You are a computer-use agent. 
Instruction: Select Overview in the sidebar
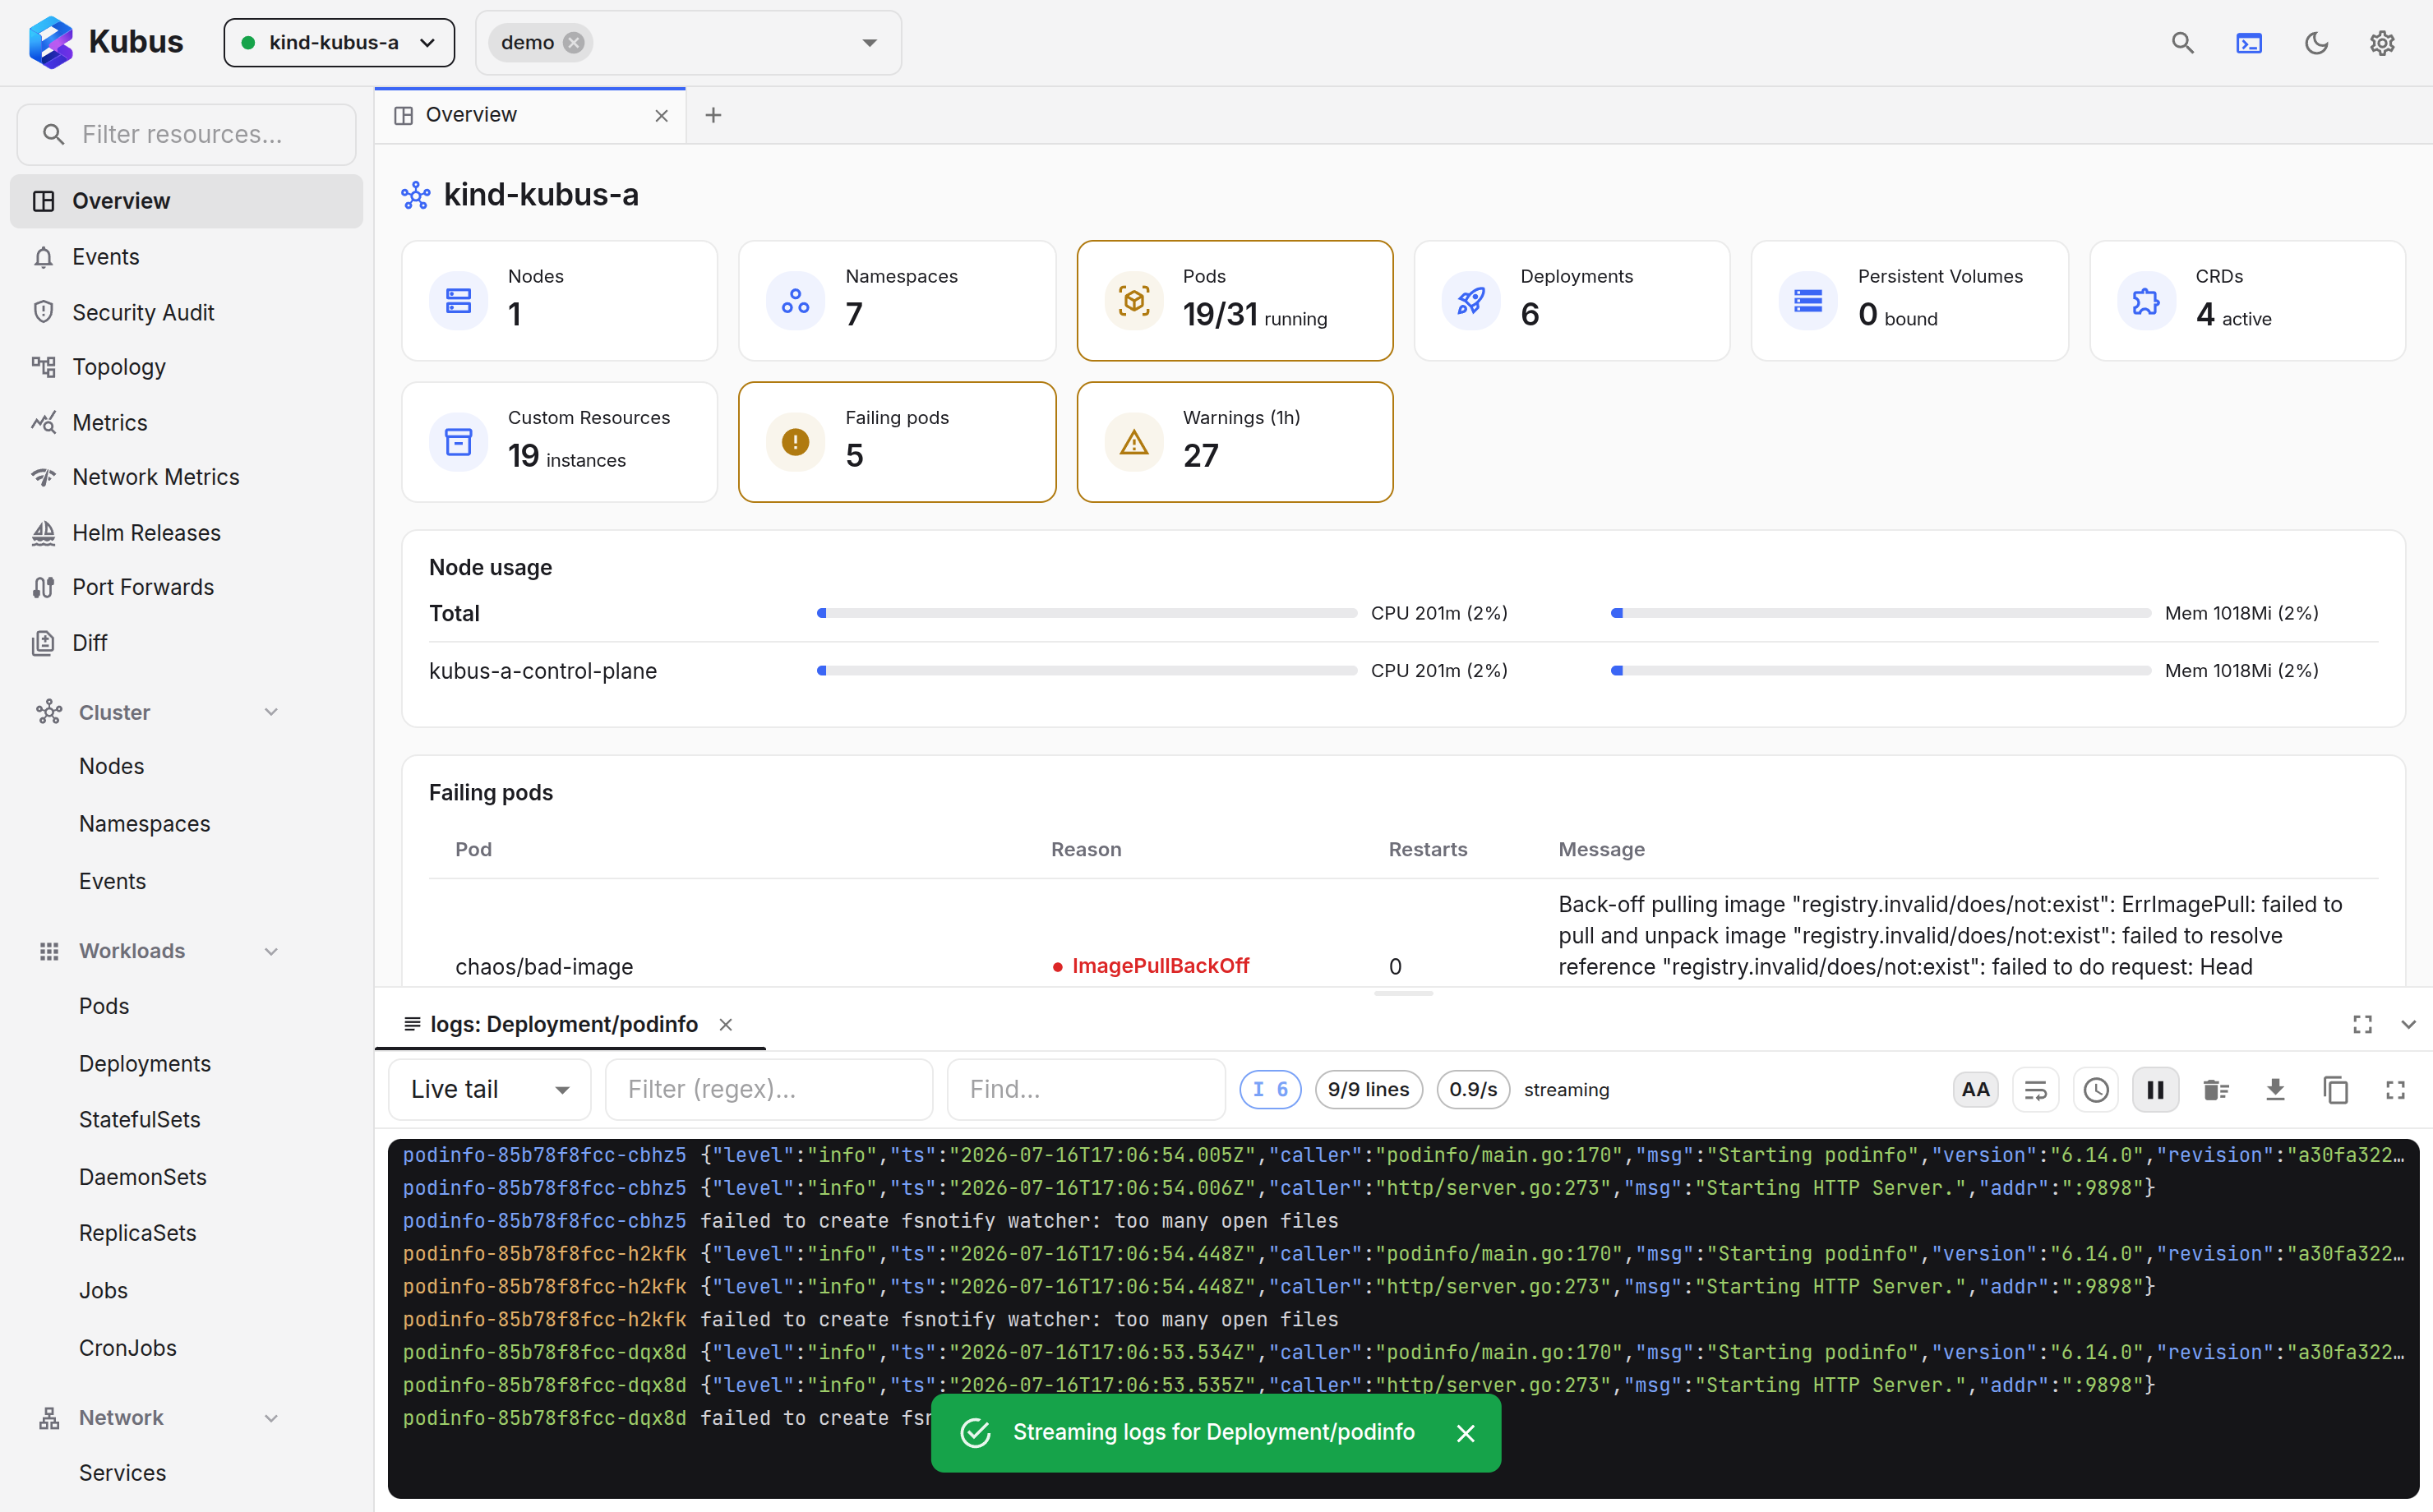pos(186,201)
